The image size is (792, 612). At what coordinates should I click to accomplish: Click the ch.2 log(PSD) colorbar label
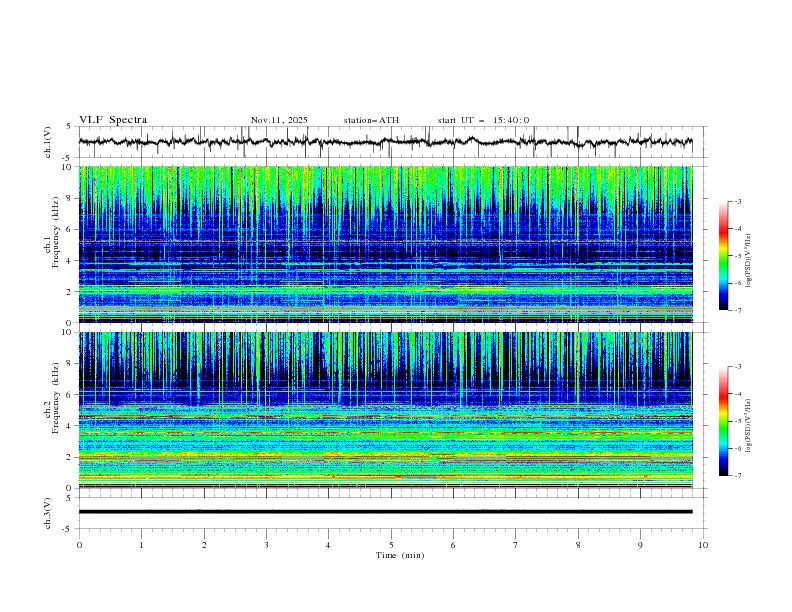748,425
